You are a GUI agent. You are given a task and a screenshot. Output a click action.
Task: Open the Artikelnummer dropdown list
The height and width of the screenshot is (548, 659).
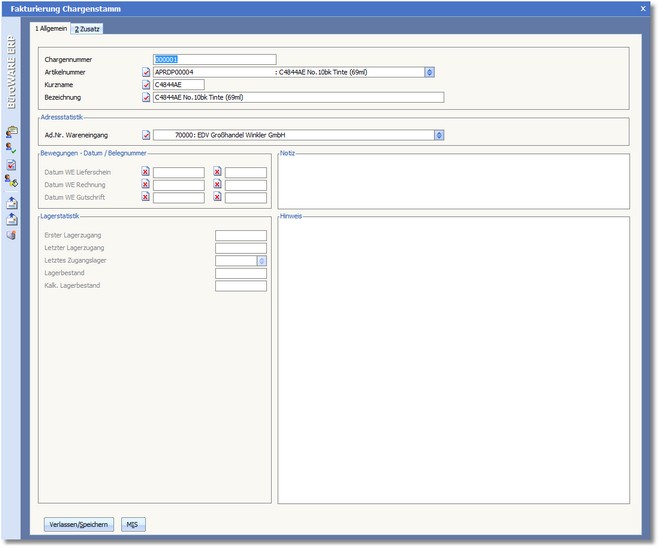click(x=429, y=72)
